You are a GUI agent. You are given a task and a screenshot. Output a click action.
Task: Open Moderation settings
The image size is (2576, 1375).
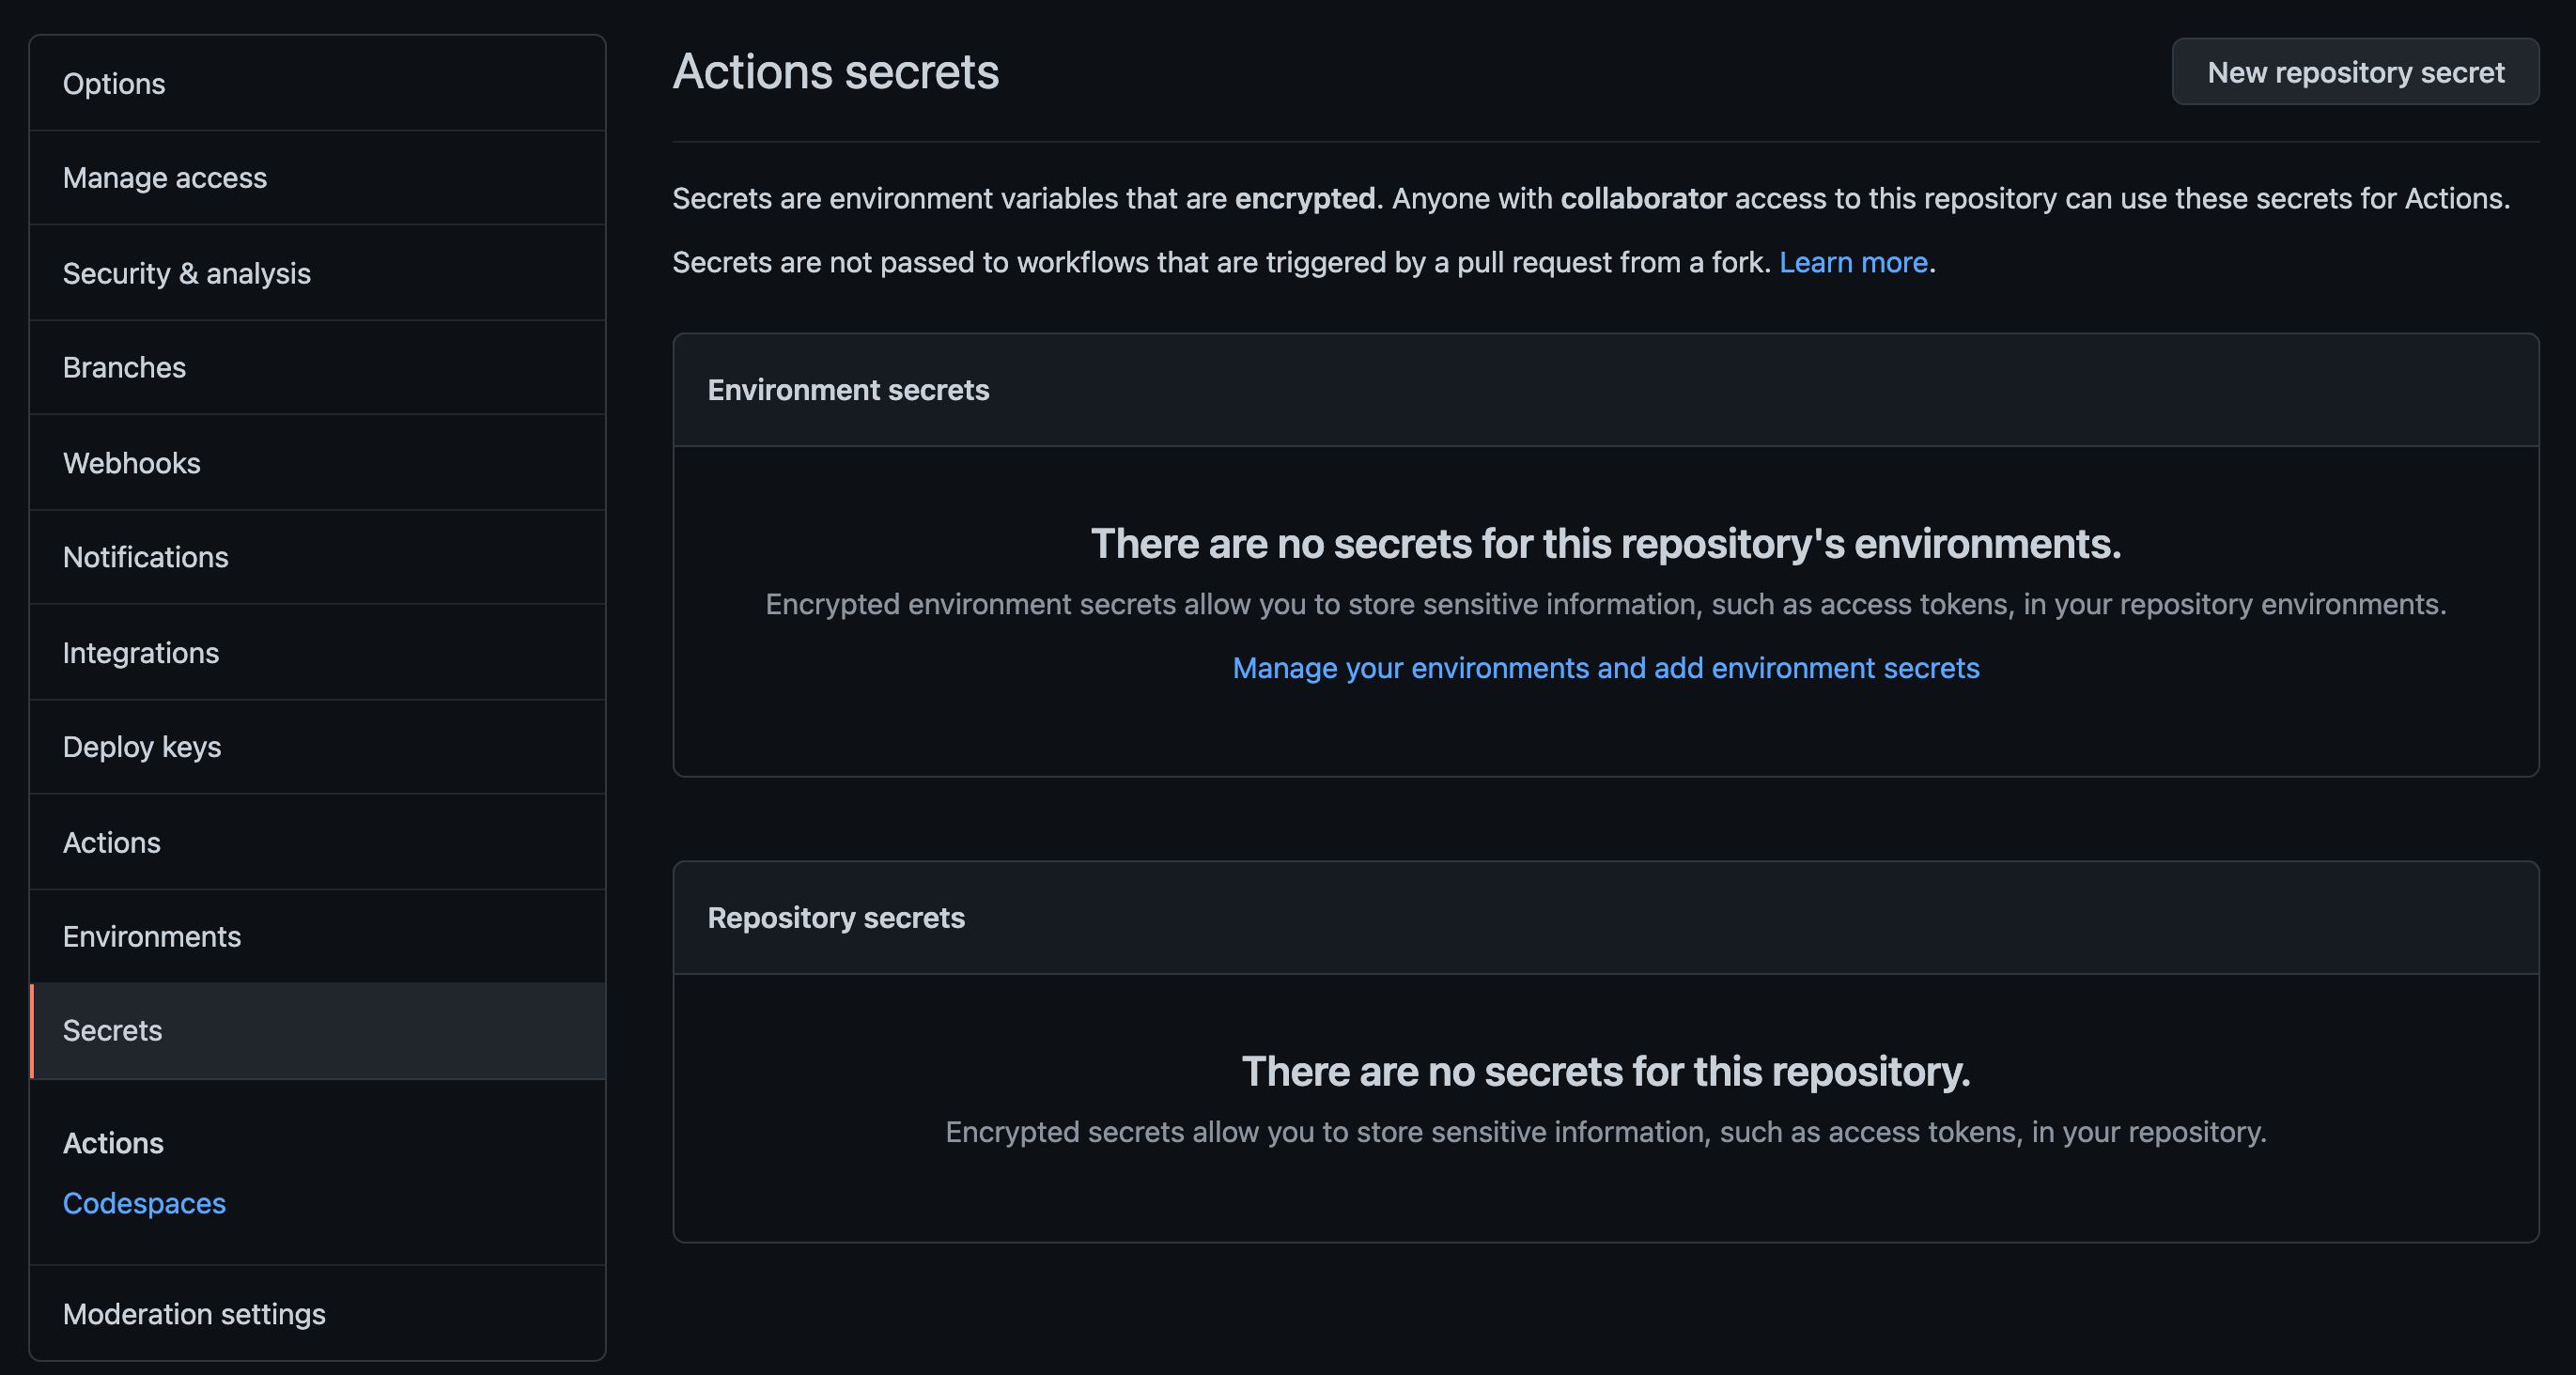point(194,1314)
